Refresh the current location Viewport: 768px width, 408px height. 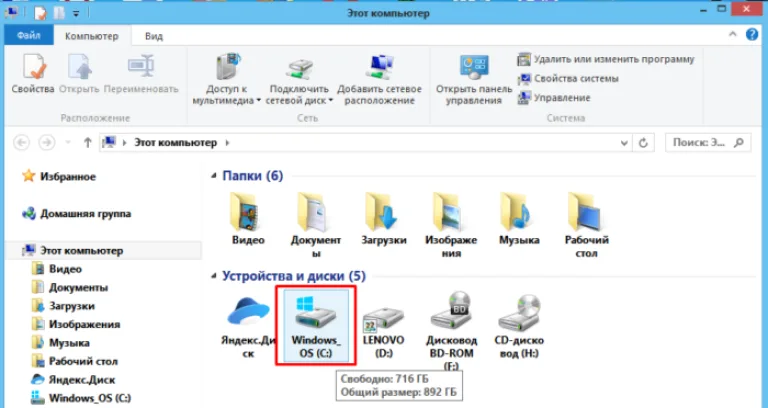click(643, 143)
